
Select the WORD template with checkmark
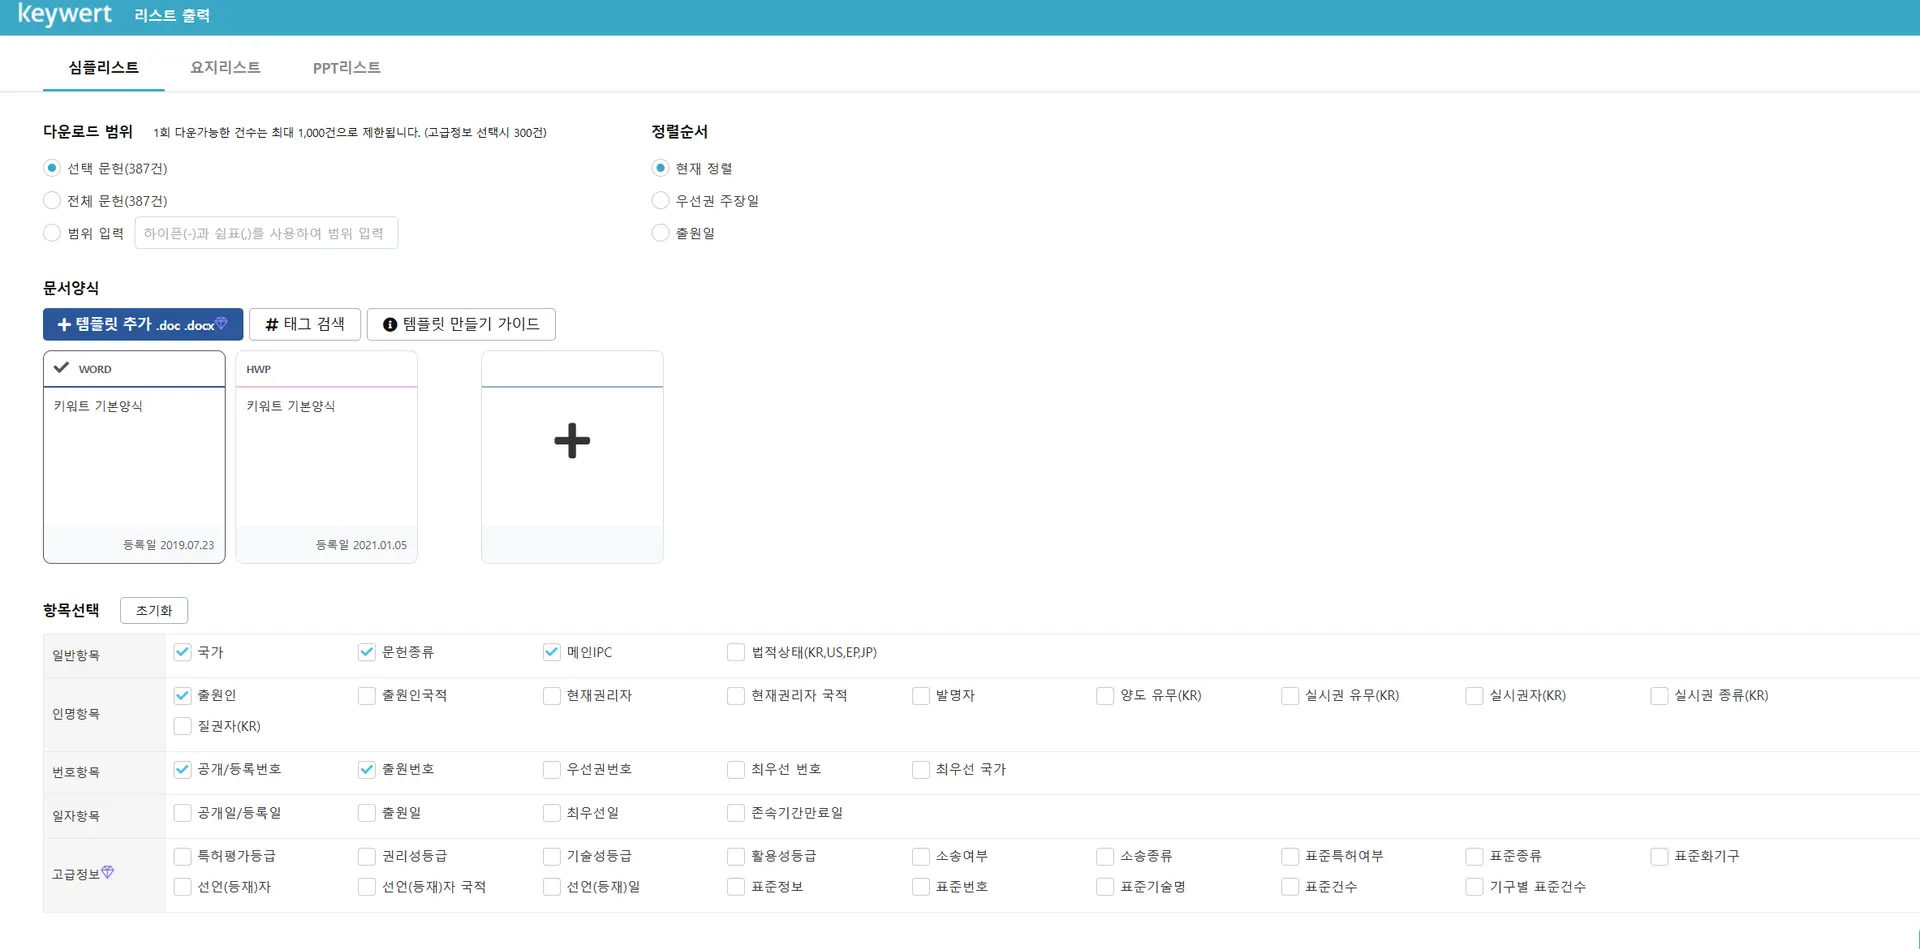pyautogui.click(x=134, y=456)
